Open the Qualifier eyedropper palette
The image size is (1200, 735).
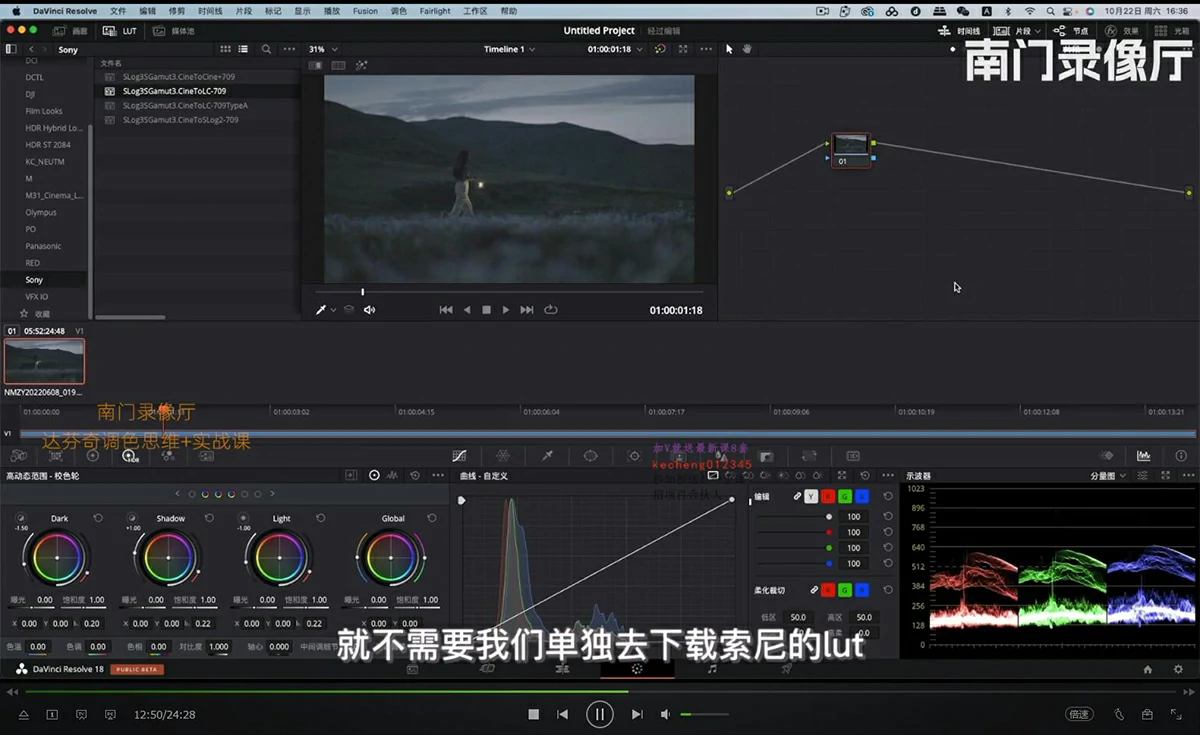pyautogui.click(x=547, y=455)
